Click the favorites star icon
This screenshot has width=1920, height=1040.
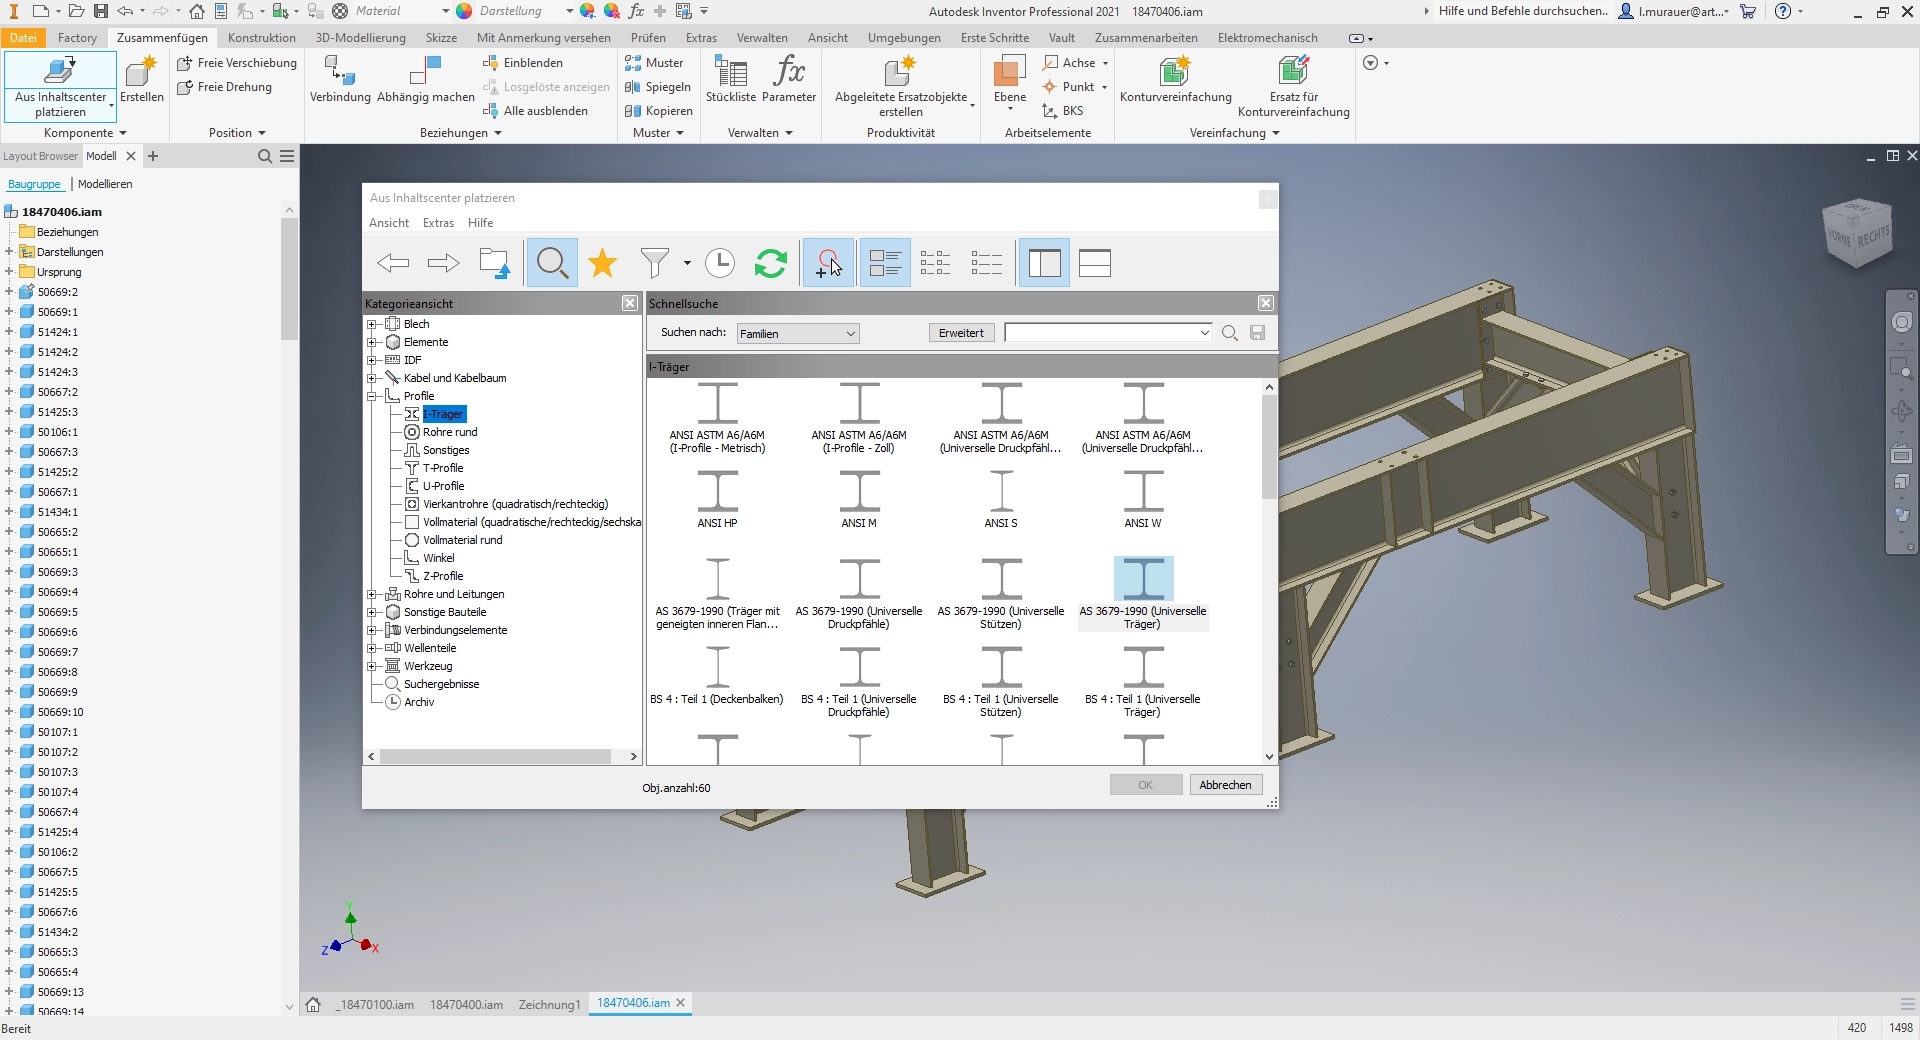click(602, 263)
